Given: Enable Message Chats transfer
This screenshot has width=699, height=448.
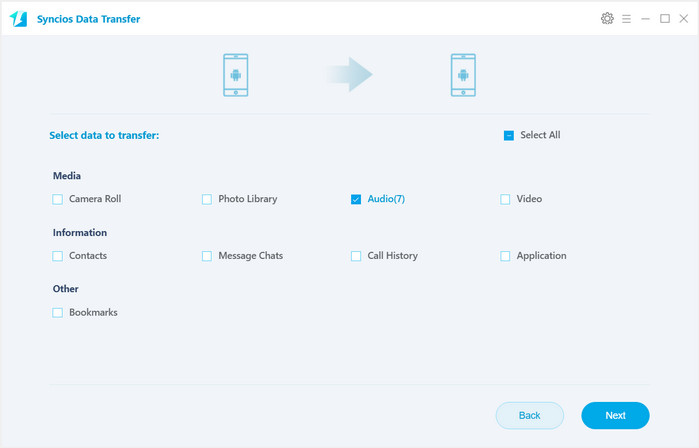Looking at the screenshot, I should point(207,256).
